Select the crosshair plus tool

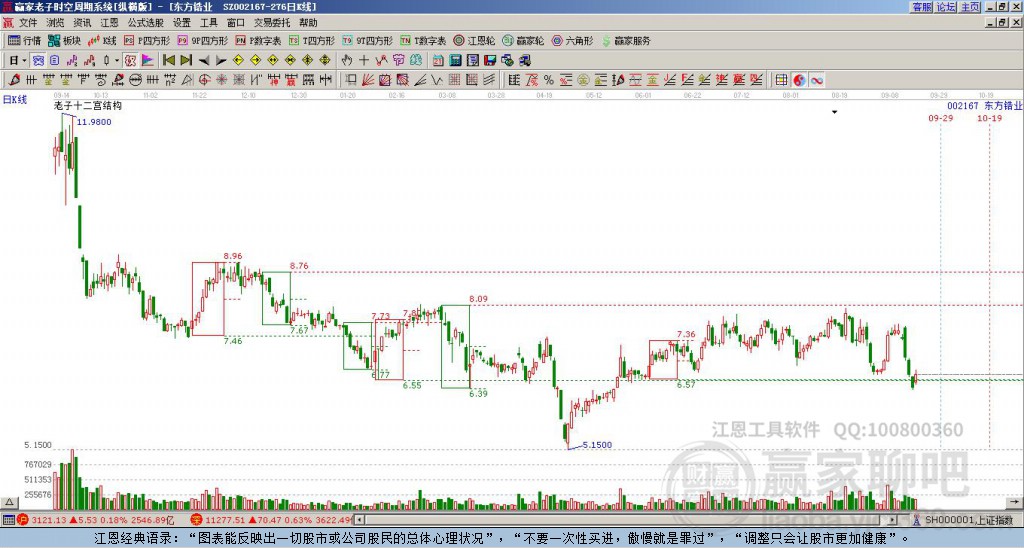point(364,60)
